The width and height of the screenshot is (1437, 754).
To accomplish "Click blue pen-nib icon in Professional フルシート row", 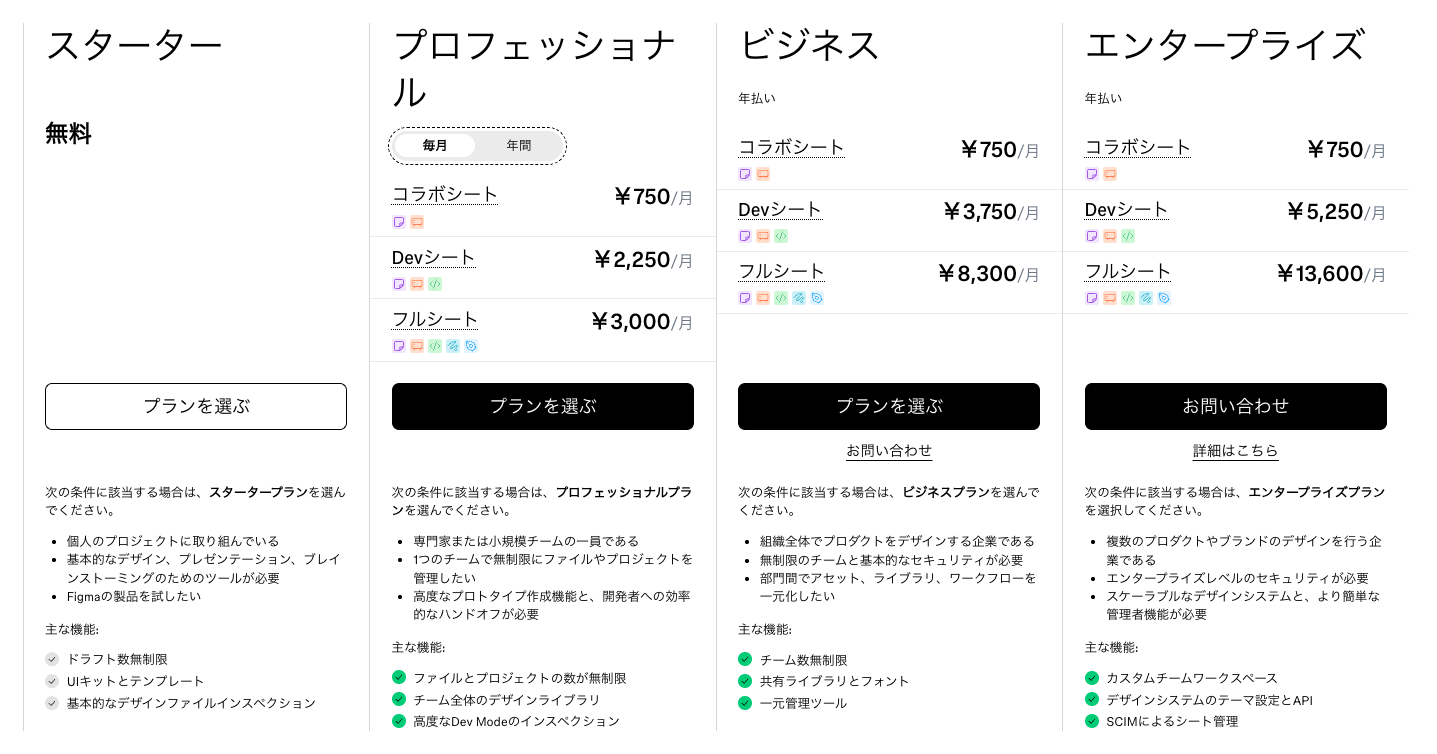I will click(471, 346).
